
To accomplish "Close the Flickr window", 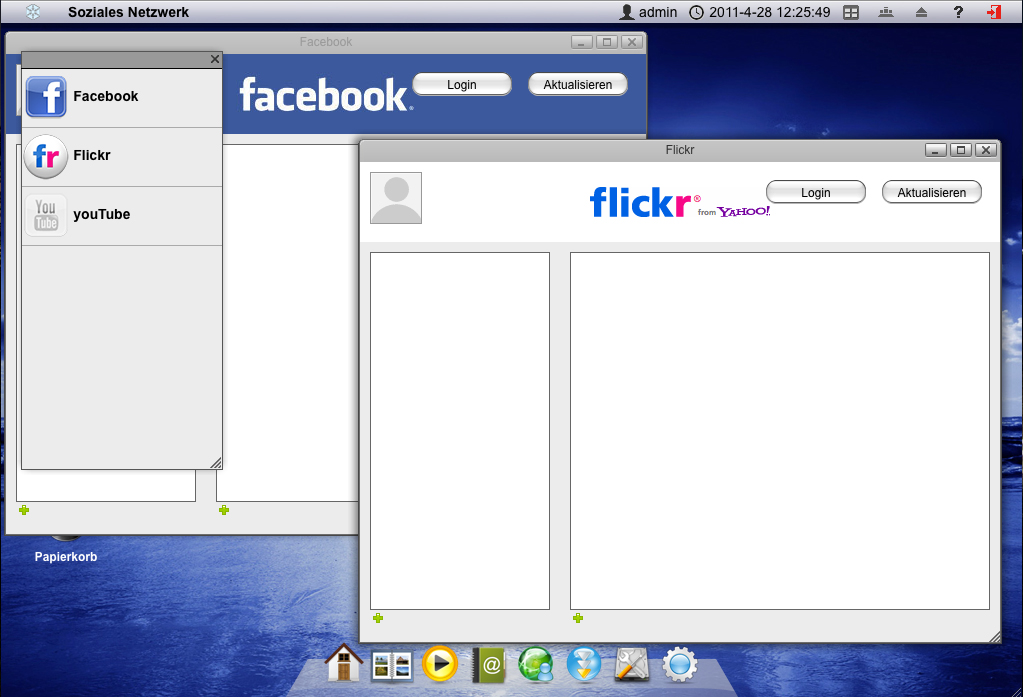I will click(x=986, y=150).
